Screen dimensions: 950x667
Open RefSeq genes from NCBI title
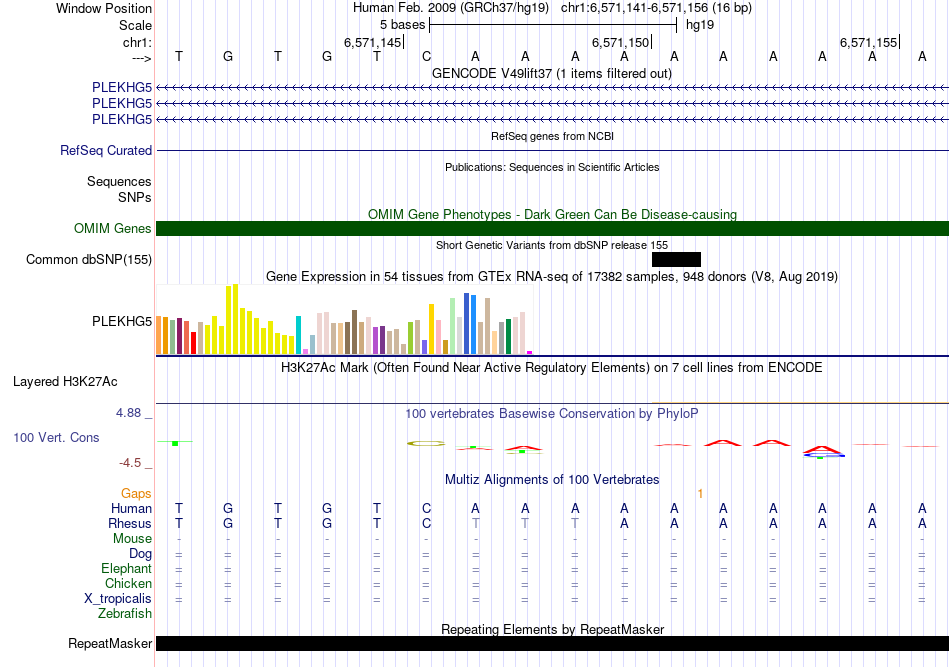552,136
